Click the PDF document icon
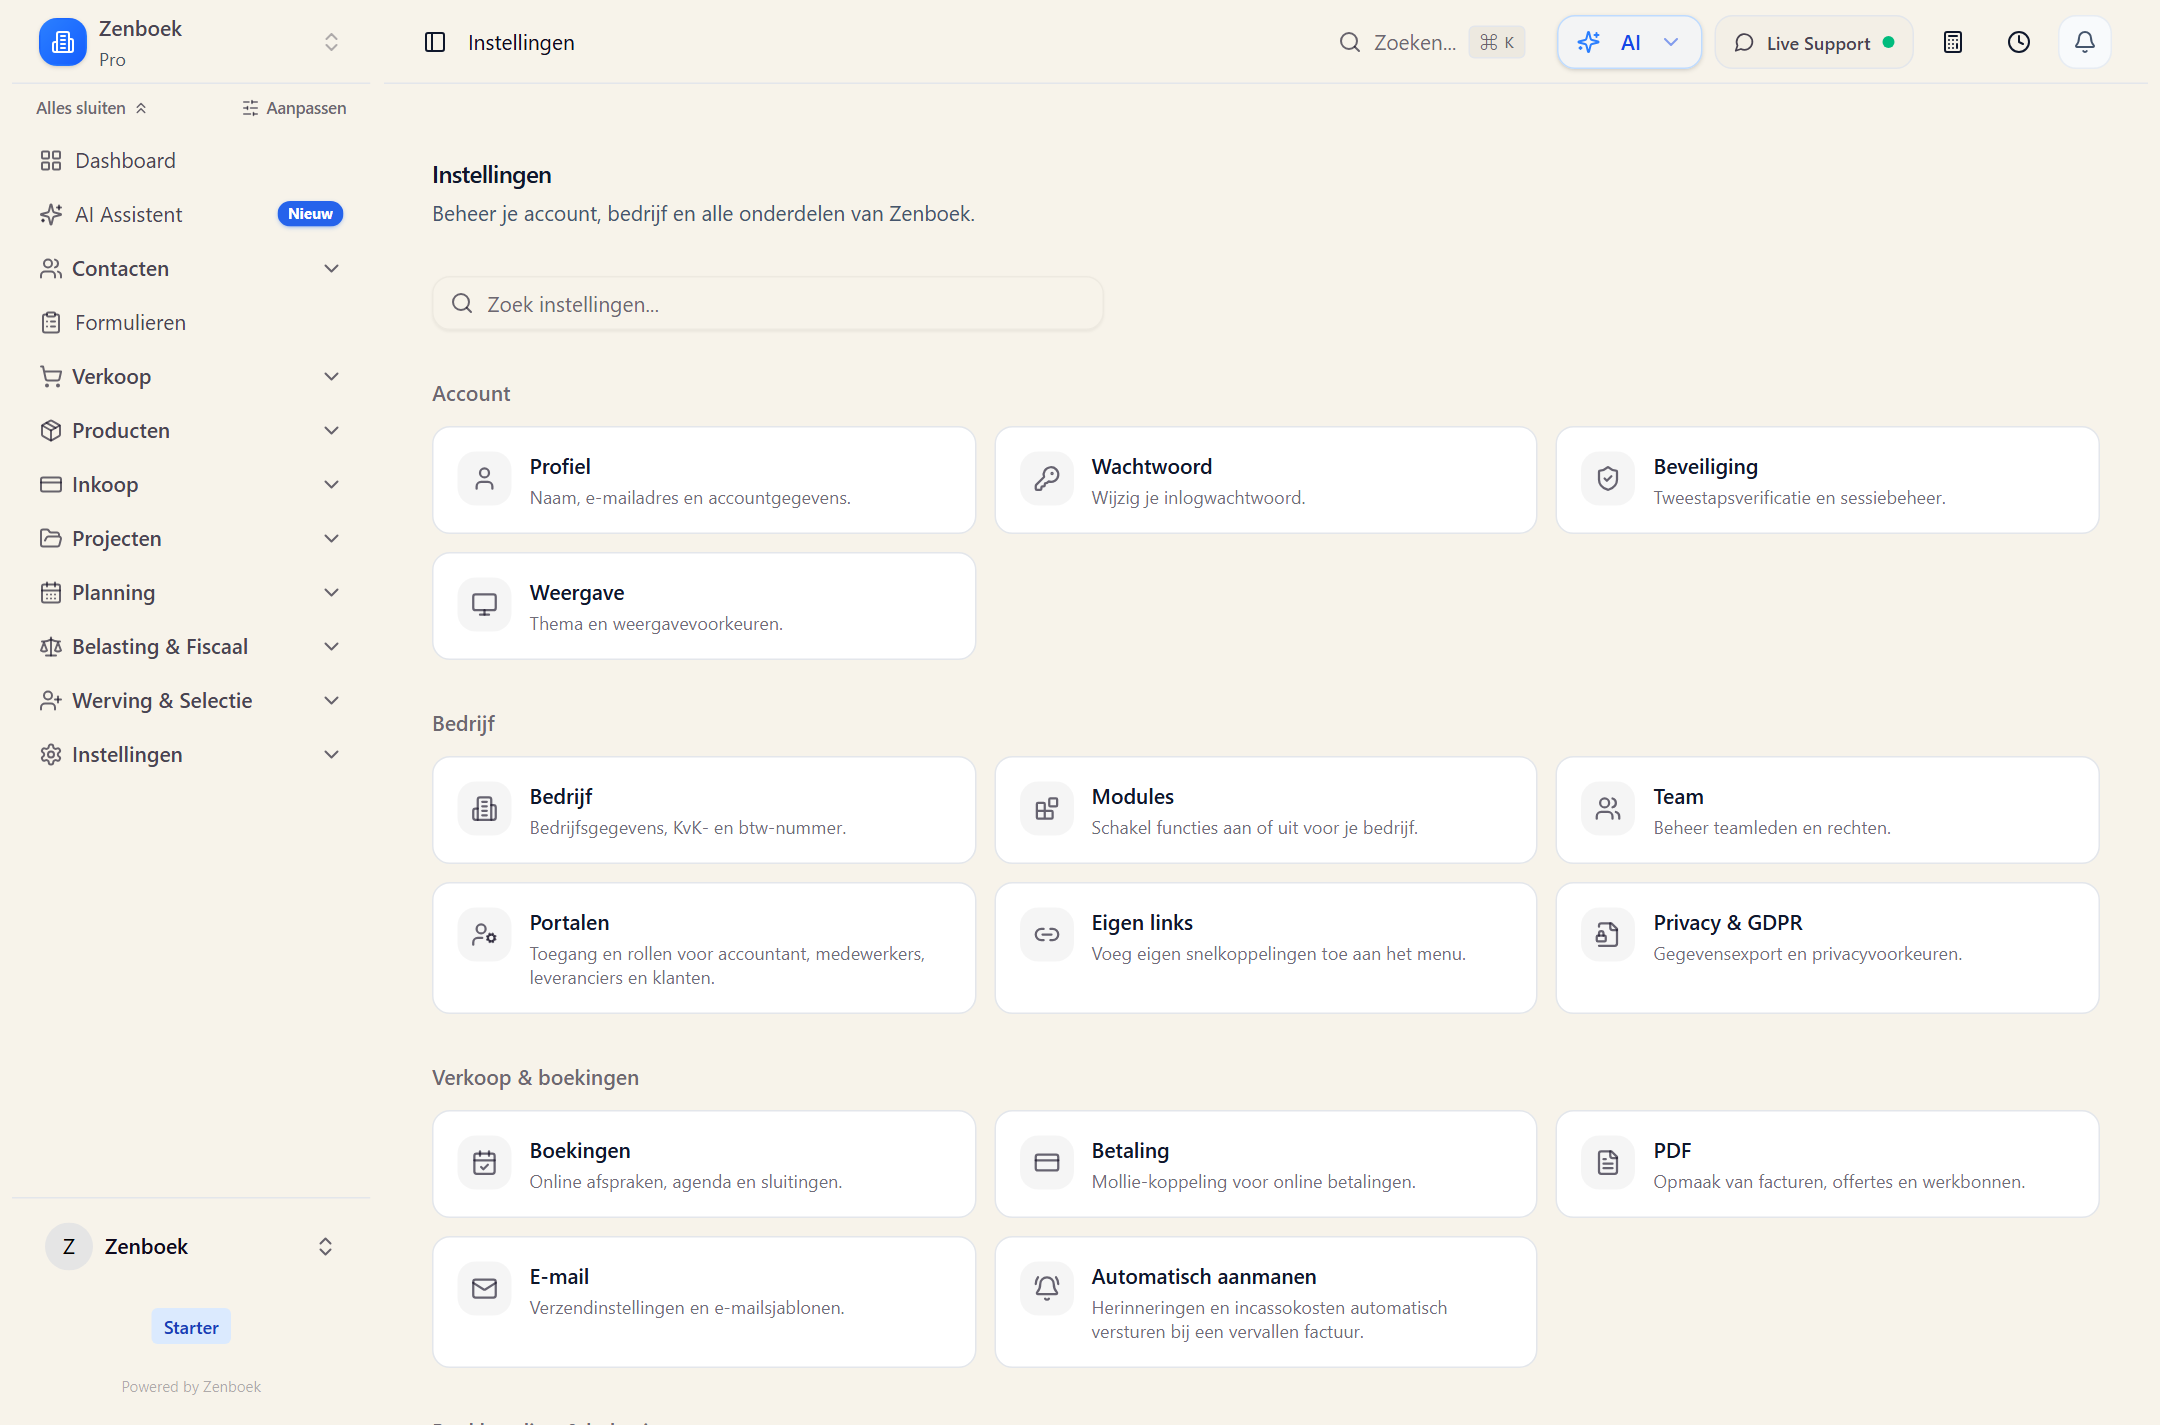Screen dimensions: 2160x1425 (x=1608, y=1163)
